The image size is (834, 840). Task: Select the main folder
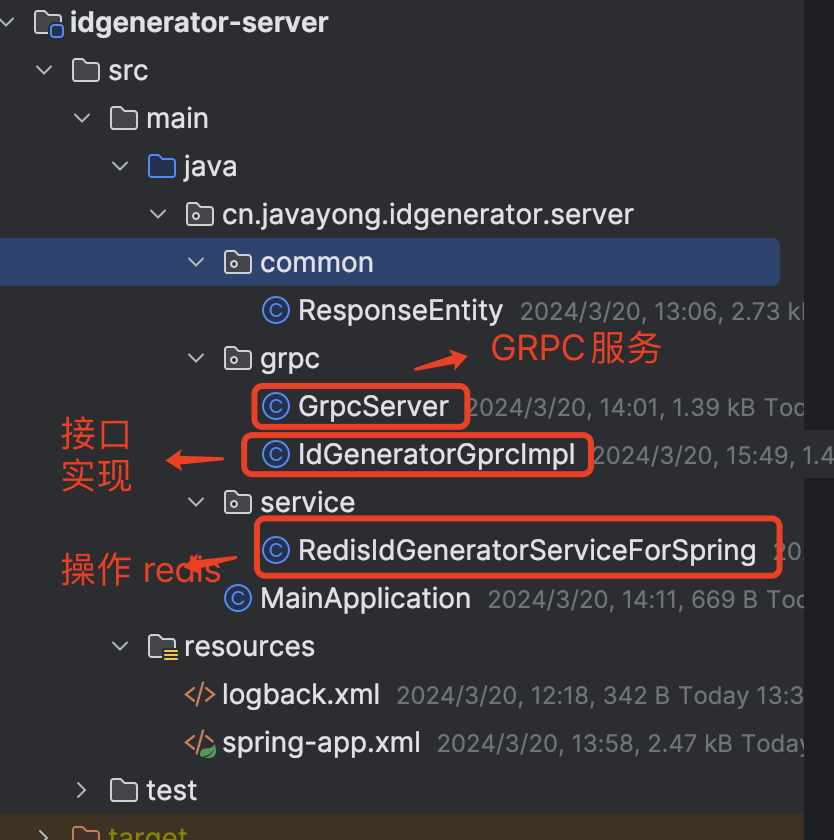click(177, 119)
